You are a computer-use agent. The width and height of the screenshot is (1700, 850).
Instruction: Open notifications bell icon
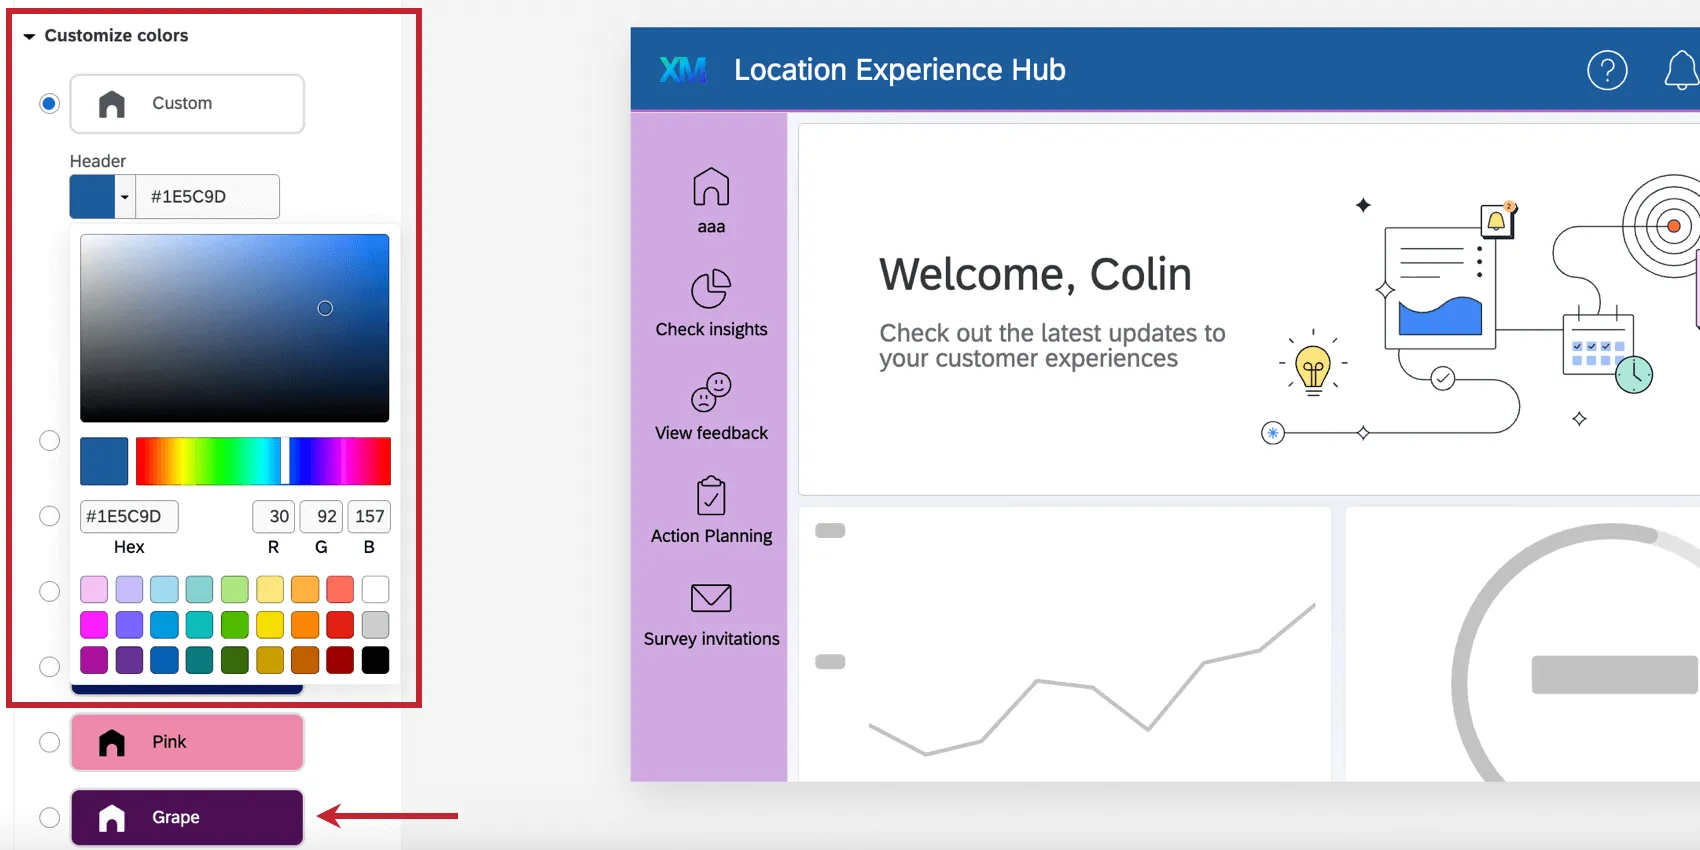click(1682, 70)
